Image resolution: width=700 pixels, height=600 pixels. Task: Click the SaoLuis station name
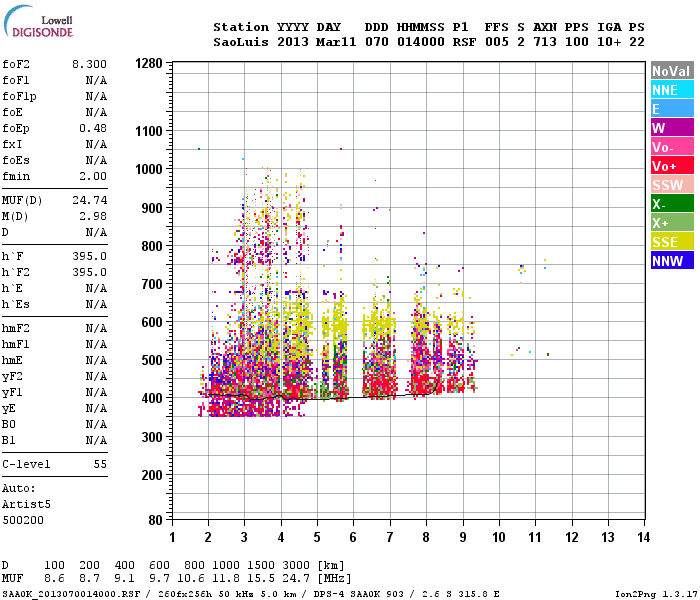tap(241, 42)
